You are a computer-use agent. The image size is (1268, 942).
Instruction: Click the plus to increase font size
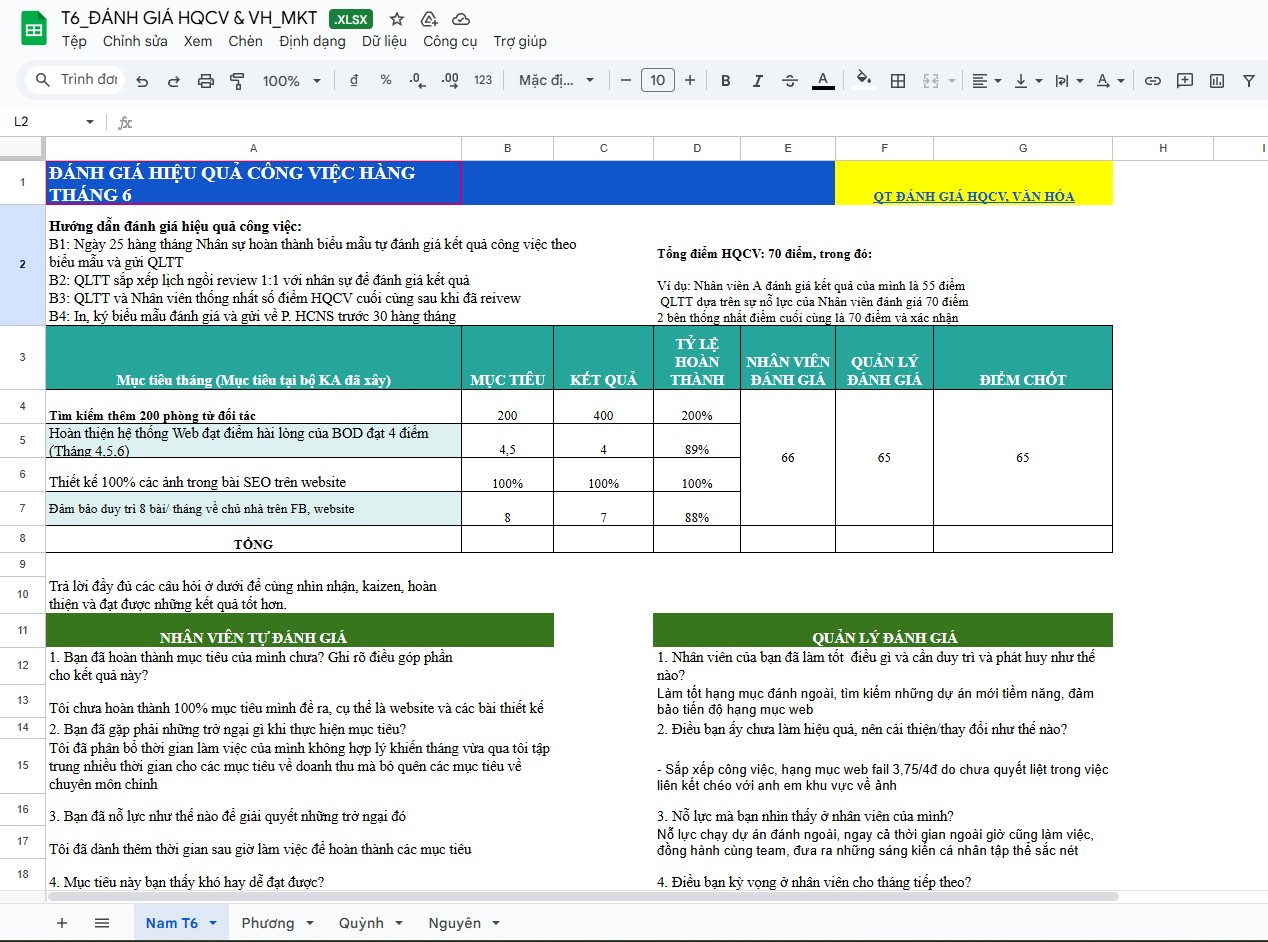689,81
